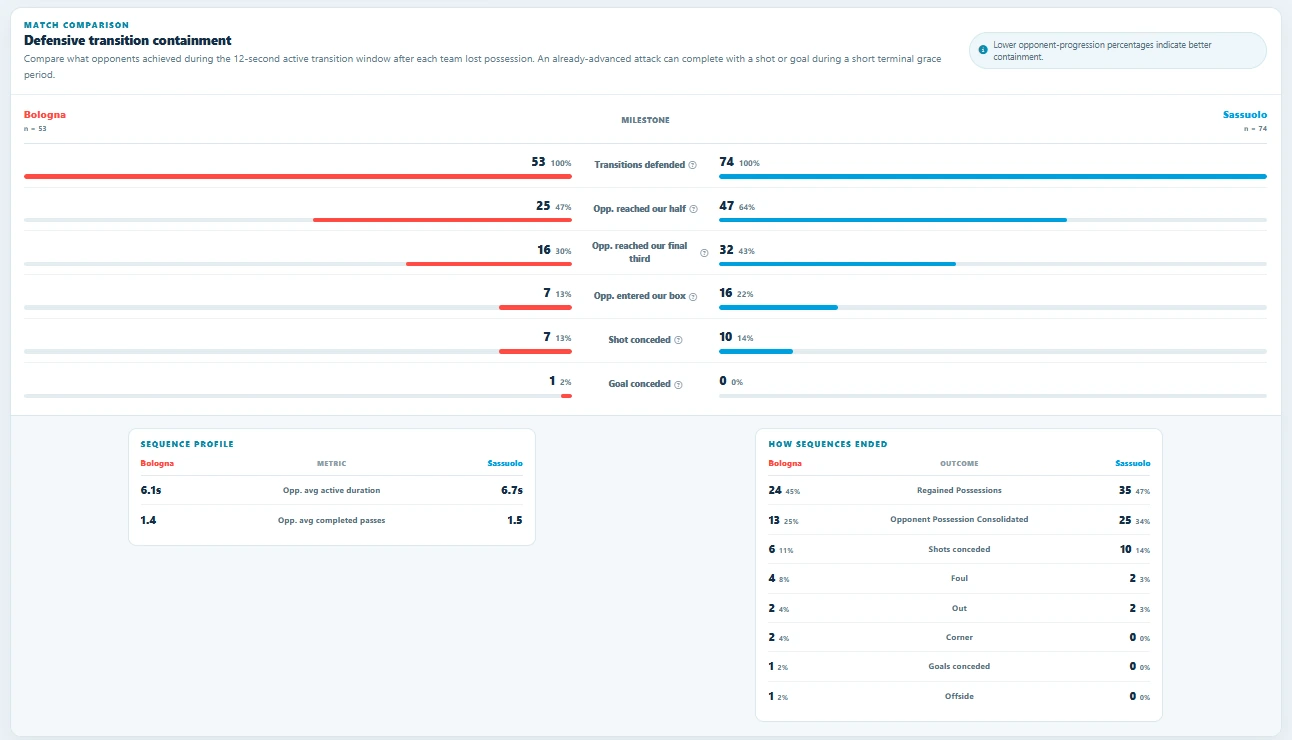The image size is (1292, 740).
Task: Show help for Opp. reached our final third
Action: 704,252
